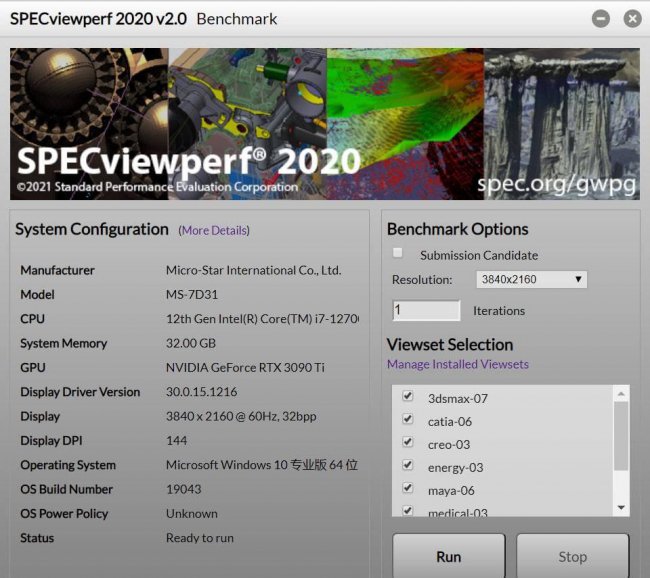Open the More Details link
The image size is (650, 578).
pyautogui.click(x=214, y=230)
